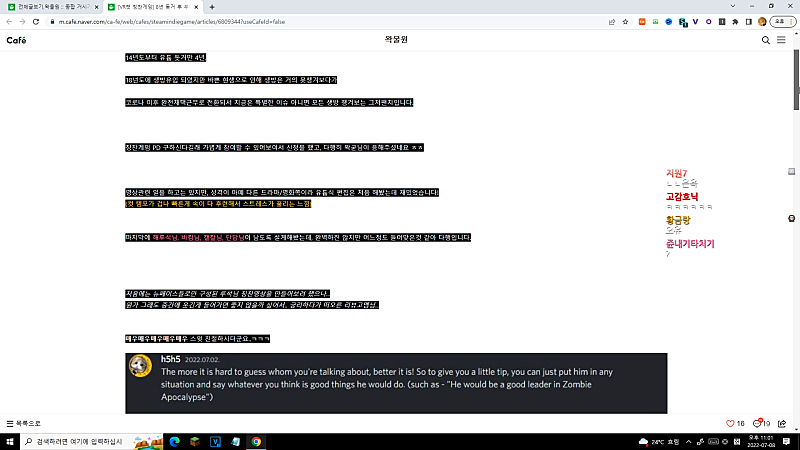Select the active second browser tab
This screenshot has width=800, height=450.
pyautogui.click(x=152, y=7)
